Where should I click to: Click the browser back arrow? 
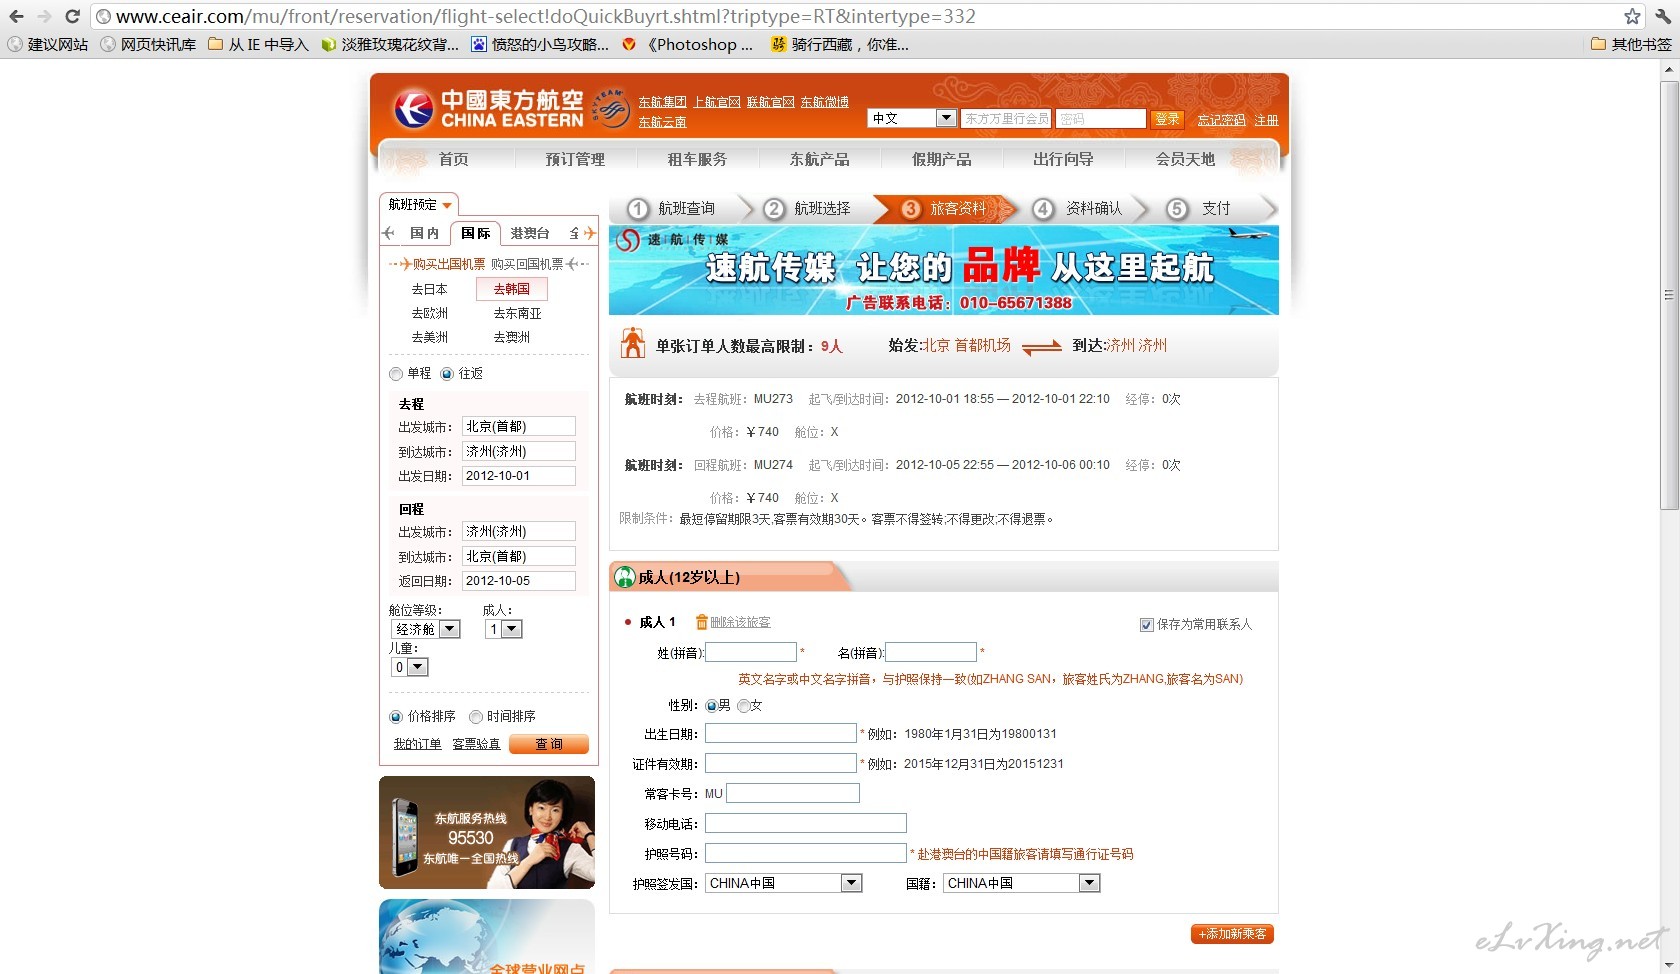click(16, 16)
